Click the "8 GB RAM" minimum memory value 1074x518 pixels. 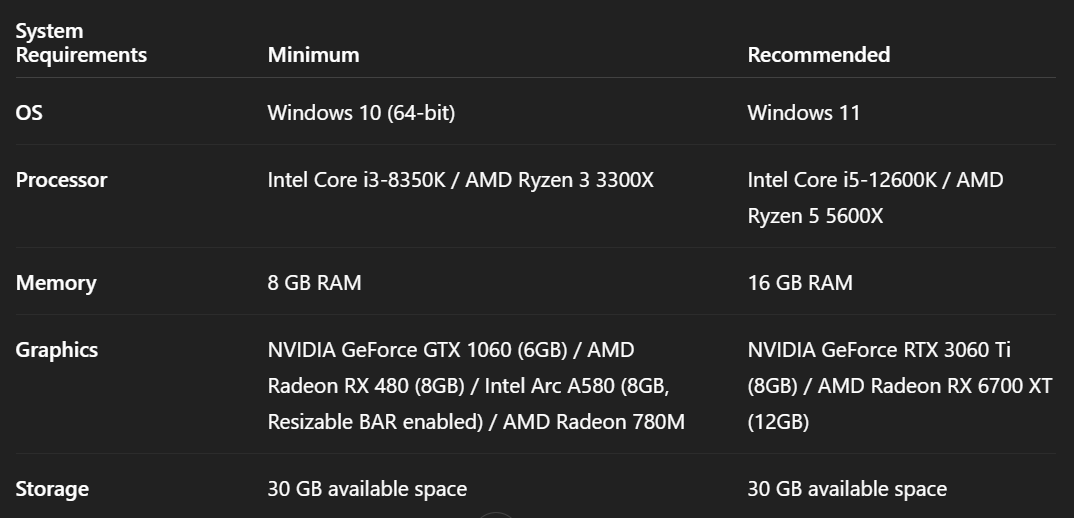pos(314,283)
